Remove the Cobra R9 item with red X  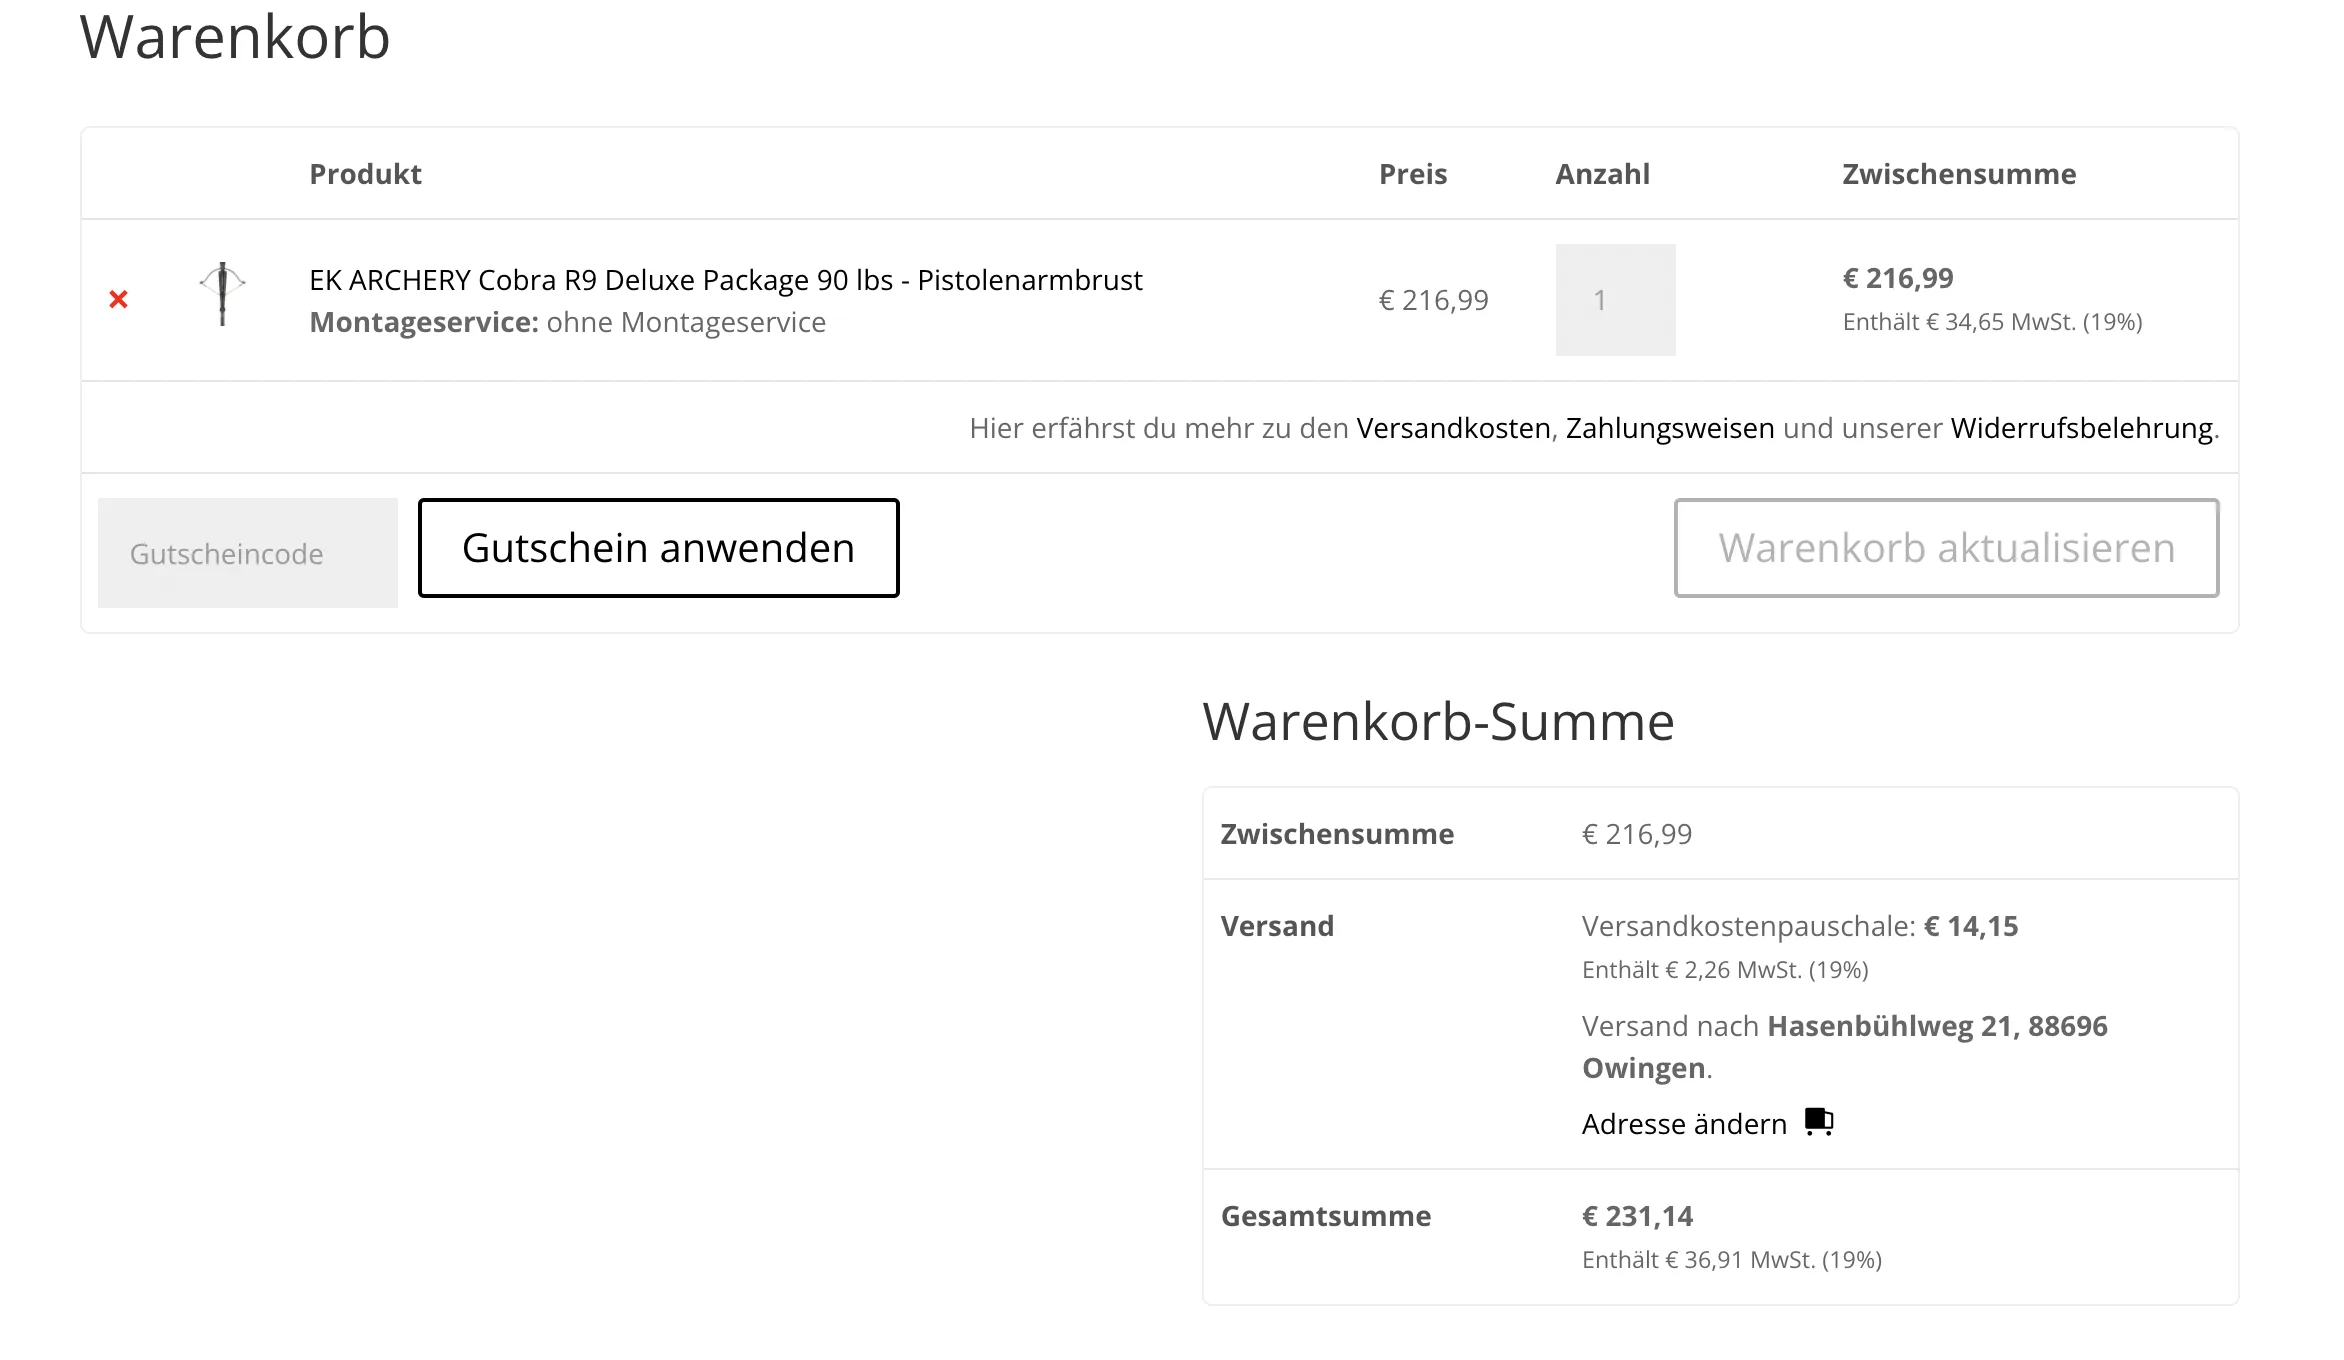[118, 299]
